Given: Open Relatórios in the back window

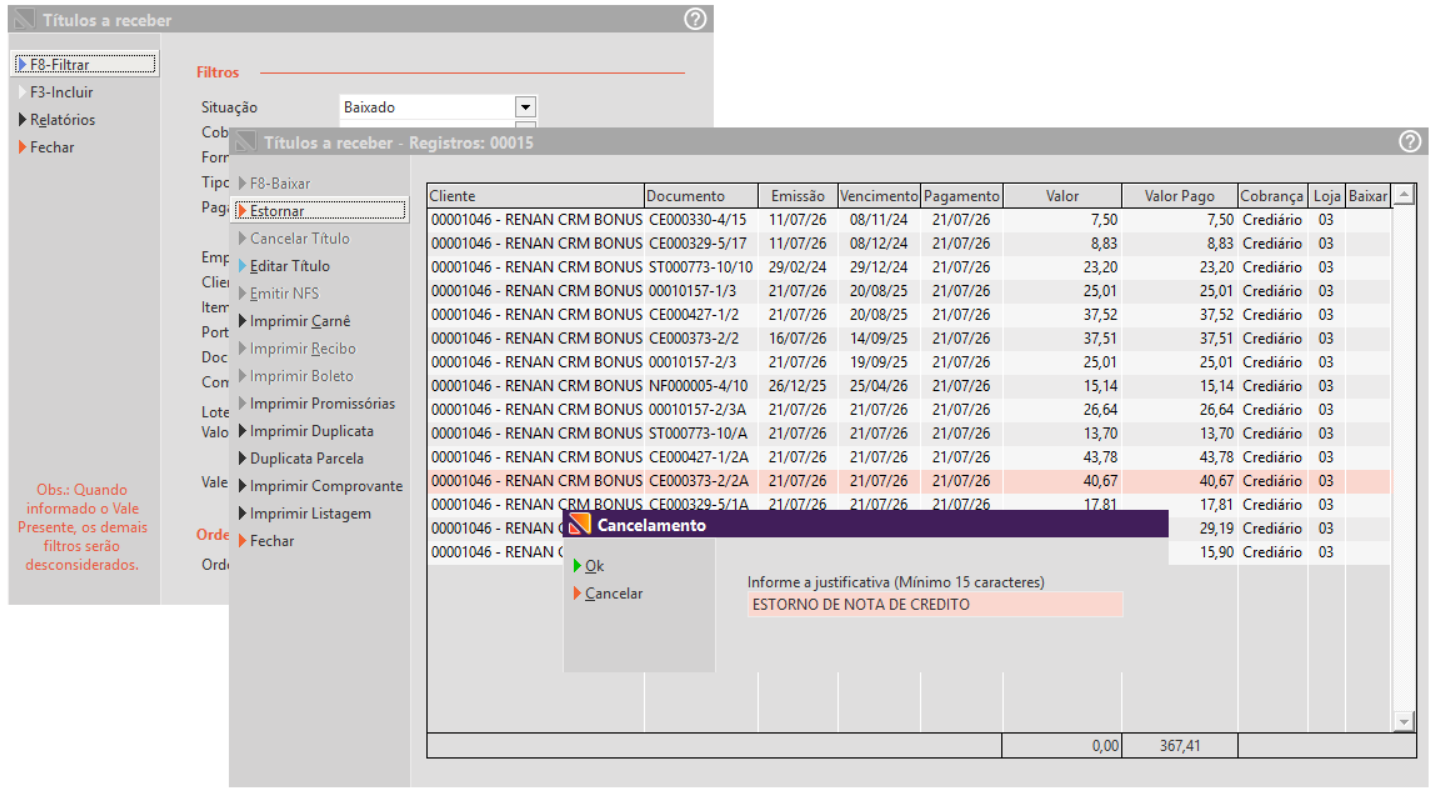Looking at the screenshot, I should point(62,119).
